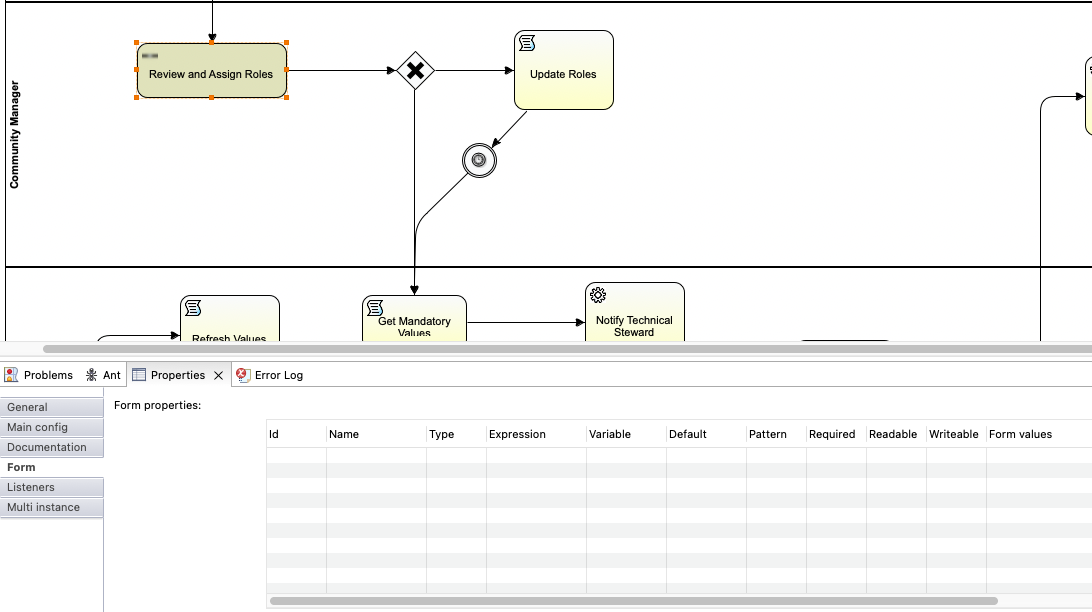Switch to the Error Log tab
The image size is (1092, 612).
(x=277, y=375)
